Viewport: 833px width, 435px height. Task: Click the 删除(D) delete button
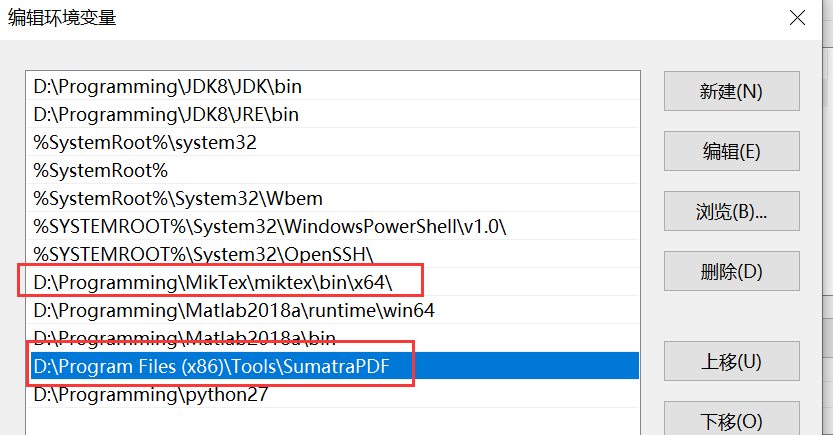tap(732, 271)
